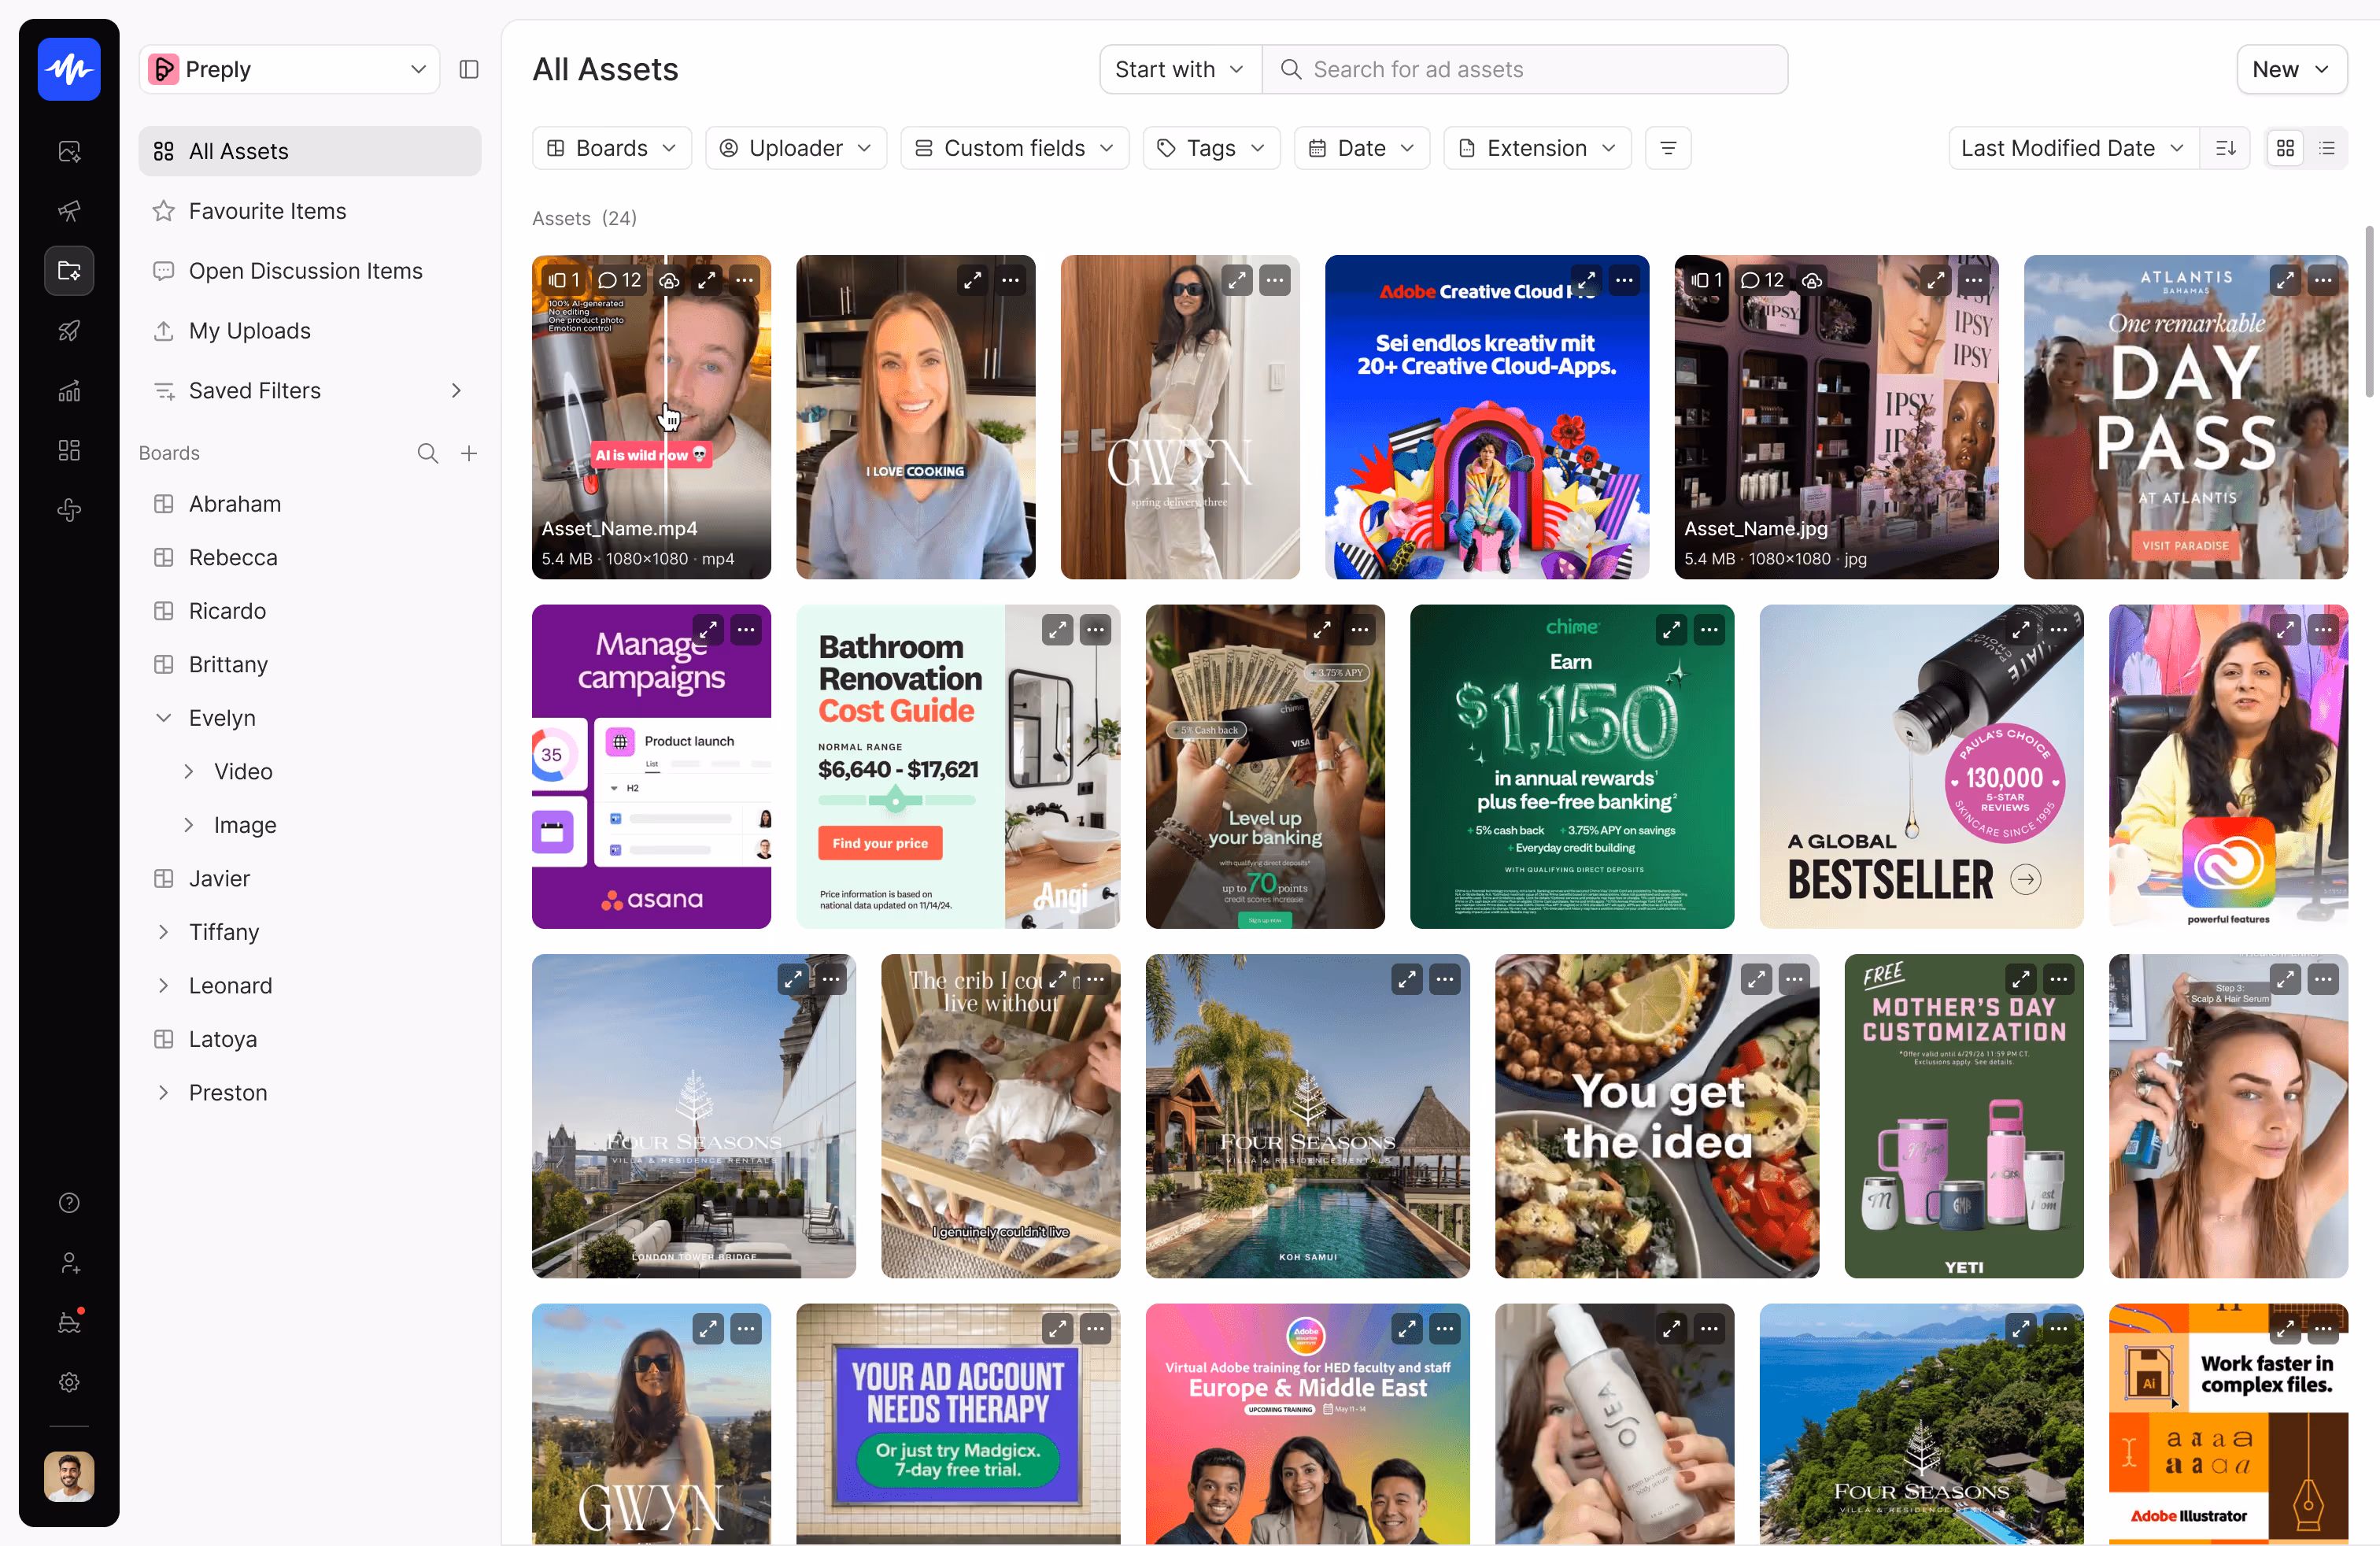This screenshot has width=2380, height=1546.
Task: Open the Abraham board
Action: click(x=310, y=504)
